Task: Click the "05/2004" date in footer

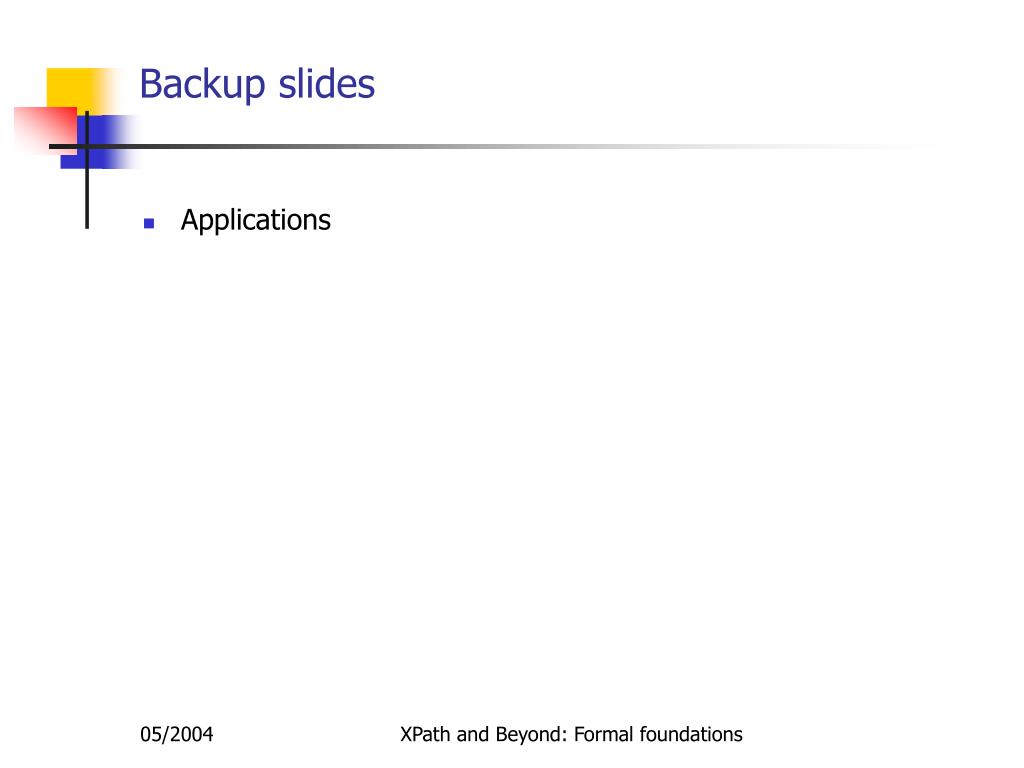Action: [x=176, y=734]
